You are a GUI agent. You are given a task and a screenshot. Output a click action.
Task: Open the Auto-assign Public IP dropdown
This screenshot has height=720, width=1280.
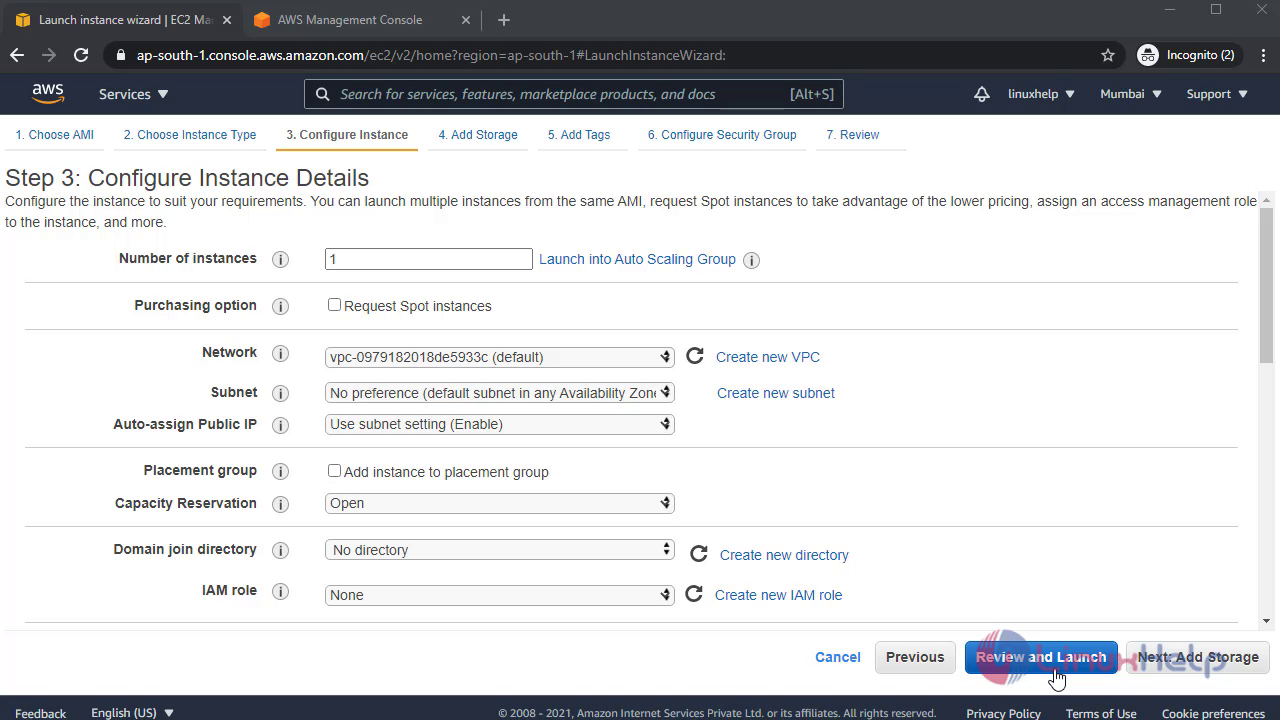[x=500, y=424]
